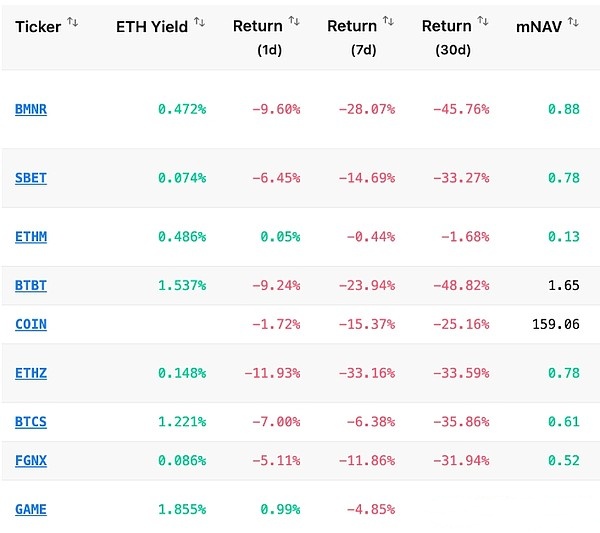Select COIN's 159.06 mNAV cell
The width and height of the screenshot is (600, 533).
[x=557, y=325]
